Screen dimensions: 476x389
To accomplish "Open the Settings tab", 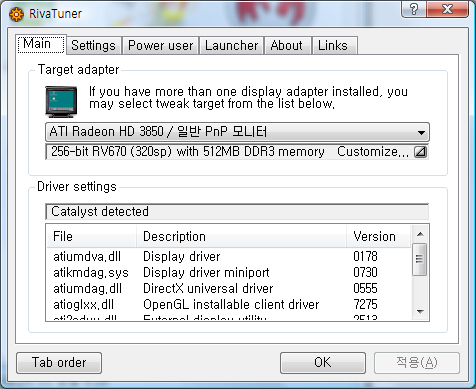I will (93, 45).
